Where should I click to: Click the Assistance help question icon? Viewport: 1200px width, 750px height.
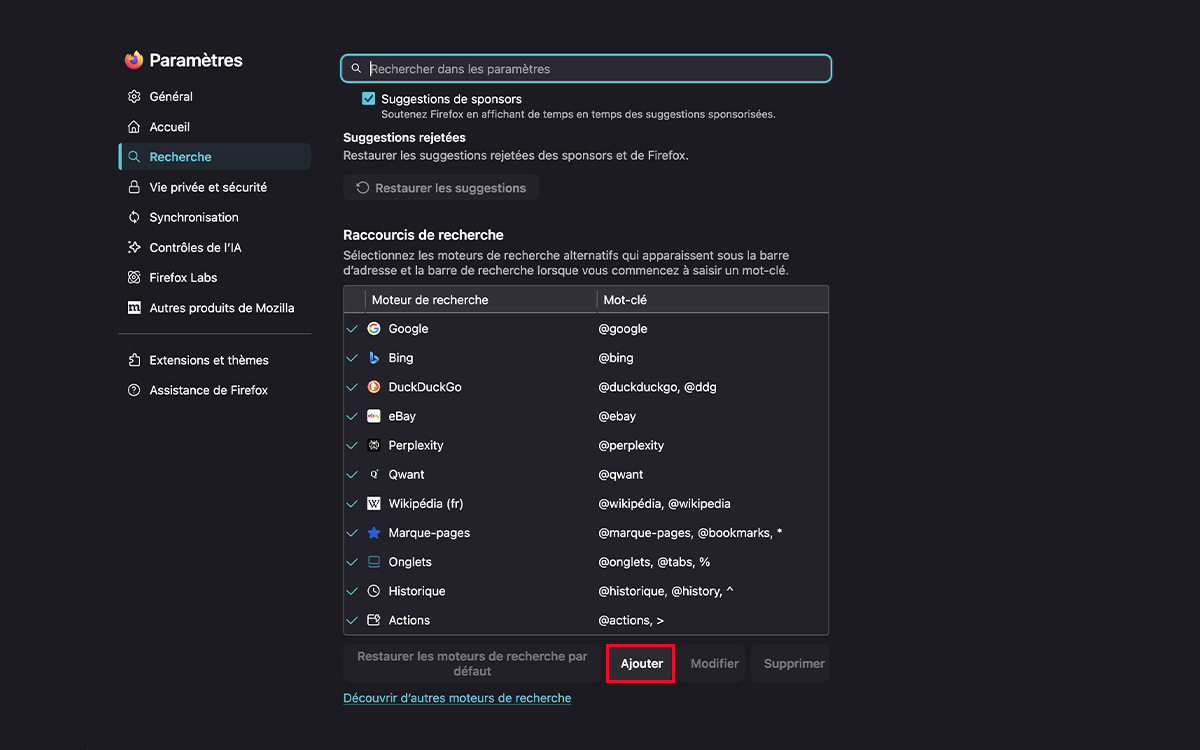tap(134, 390)
